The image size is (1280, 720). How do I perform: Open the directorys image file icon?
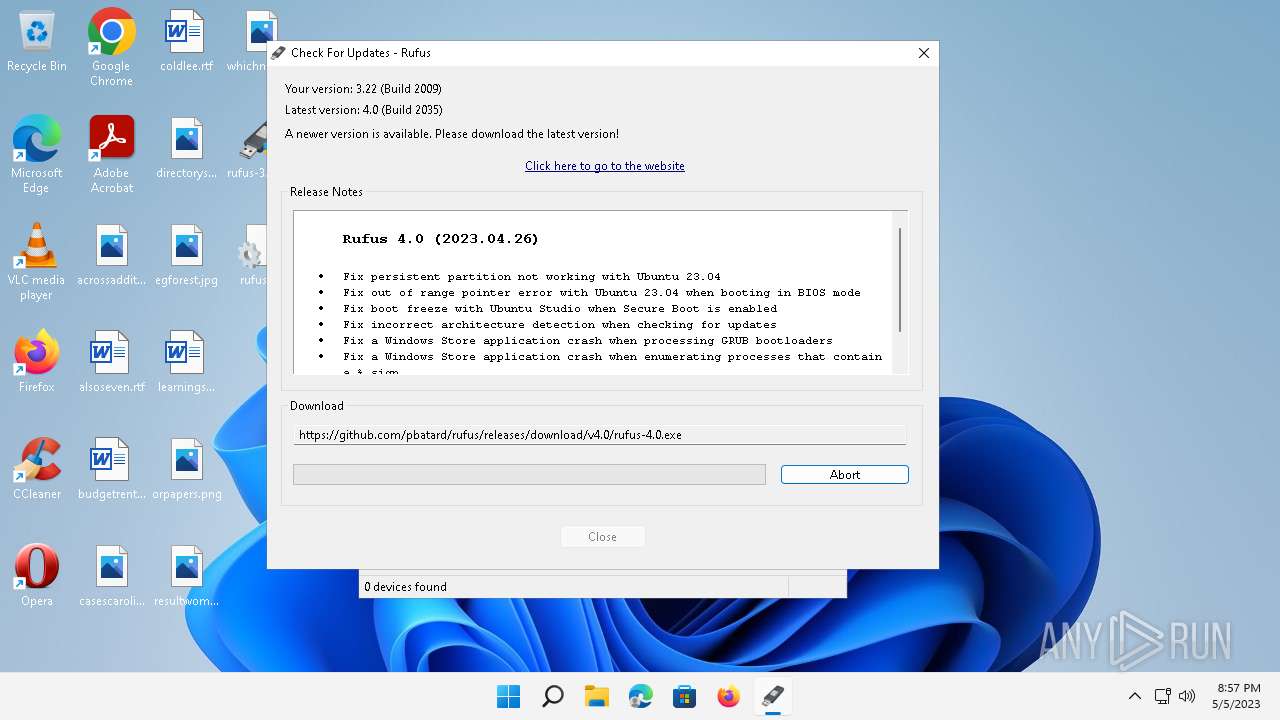click(x=186, y=148)
